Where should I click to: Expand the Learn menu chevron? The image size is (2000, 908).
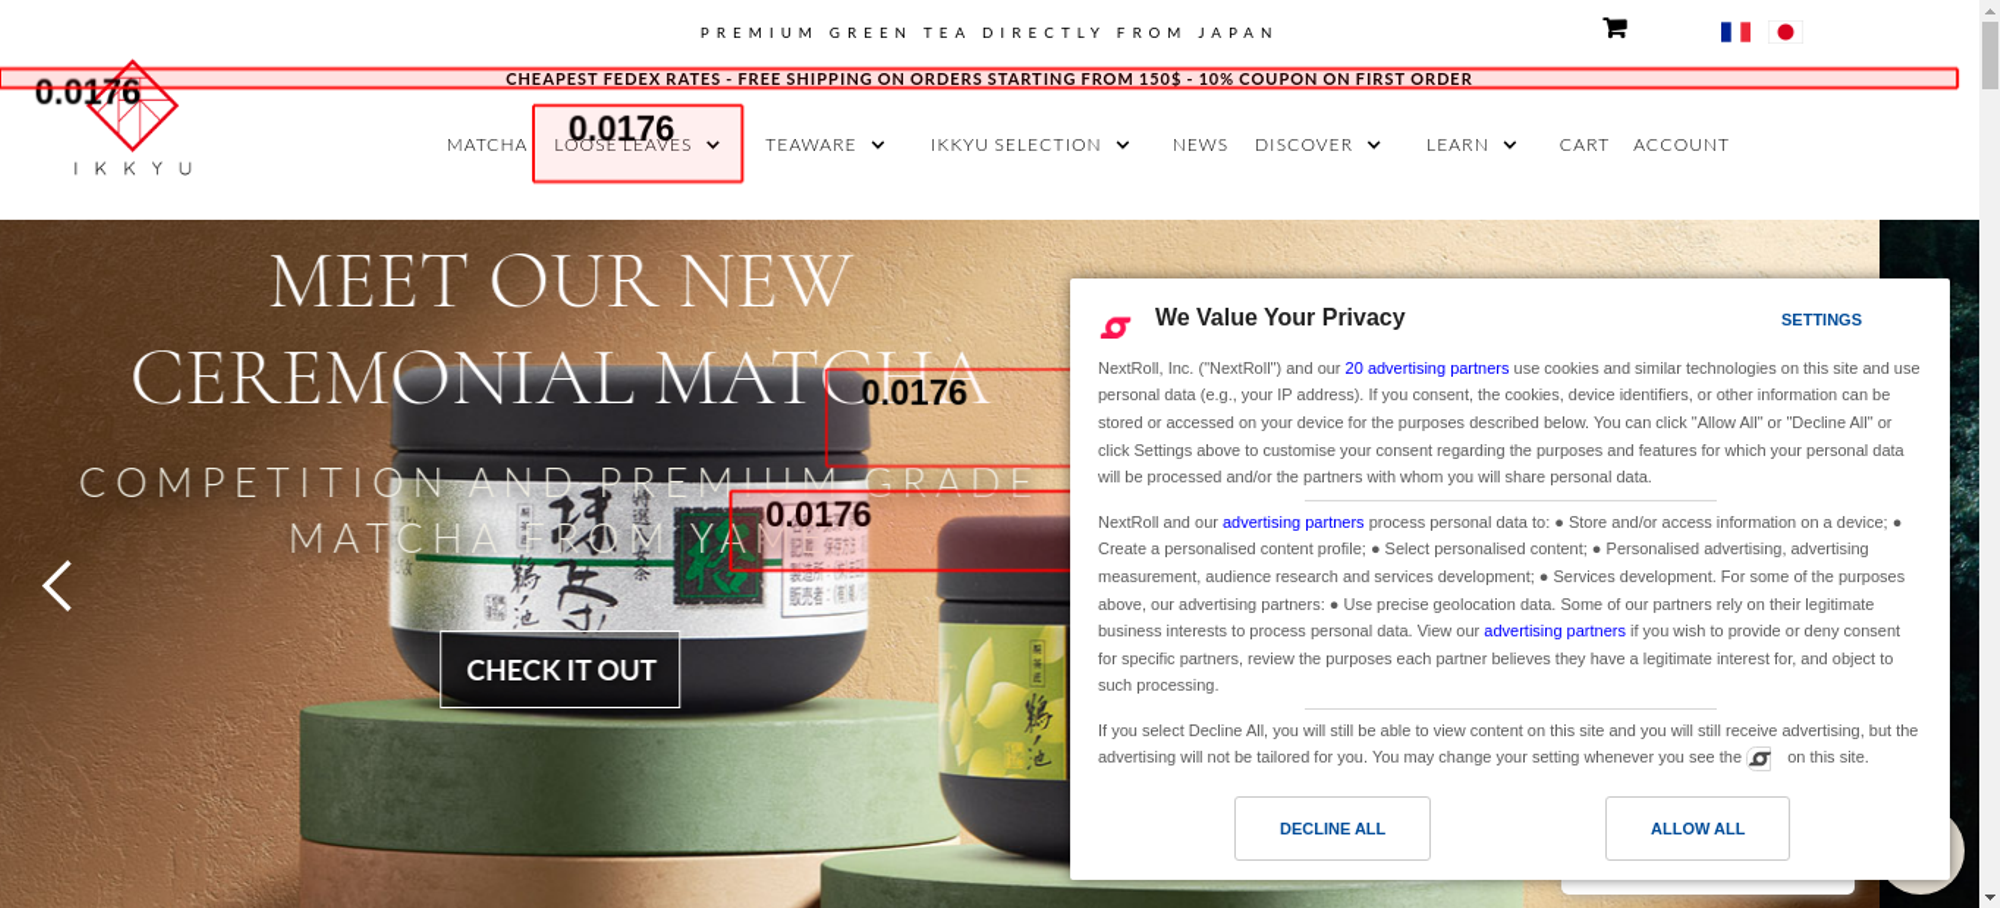point(1510,145)
